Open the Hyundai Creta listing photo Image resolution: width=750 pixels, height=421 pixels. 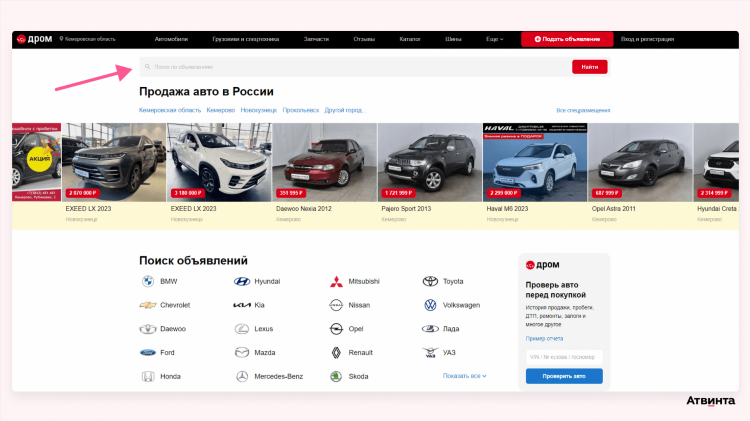[716, 162]
